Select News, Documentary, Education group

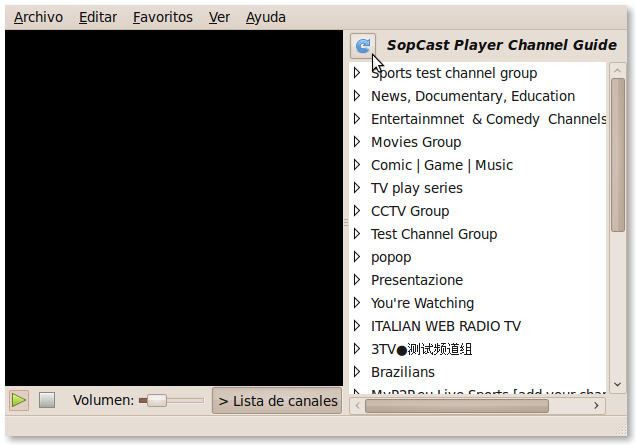[472, 96]
